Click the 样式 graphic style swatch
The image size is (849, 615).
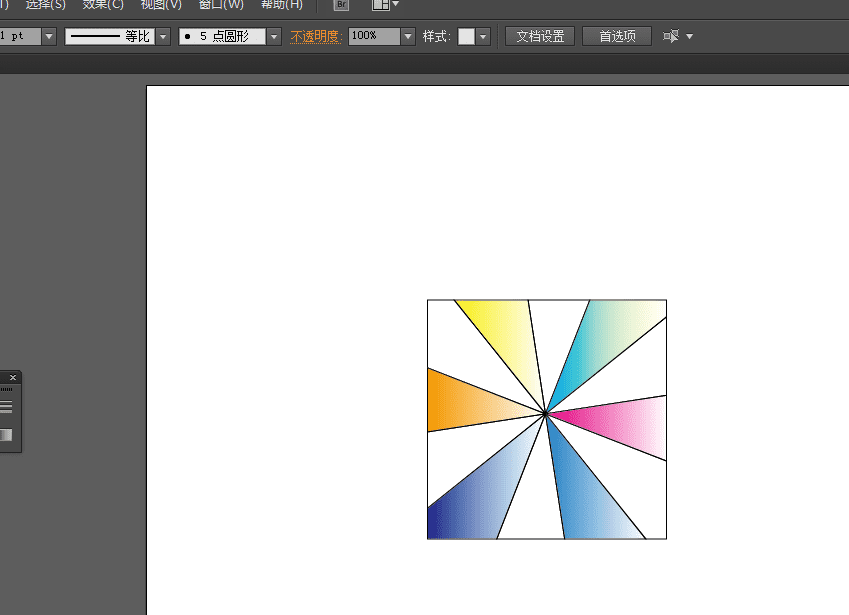[466, 37]
